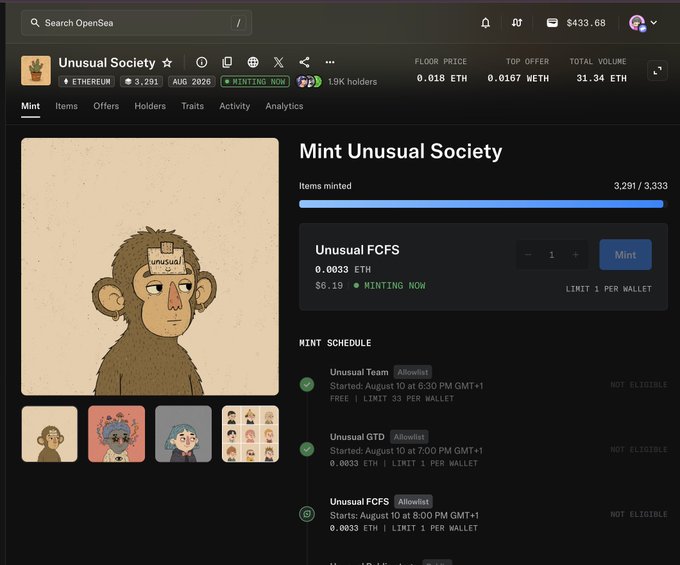Viewport: 680px width, 565px height.
Task: Open the Traits tab
Action: coord(193,106)
